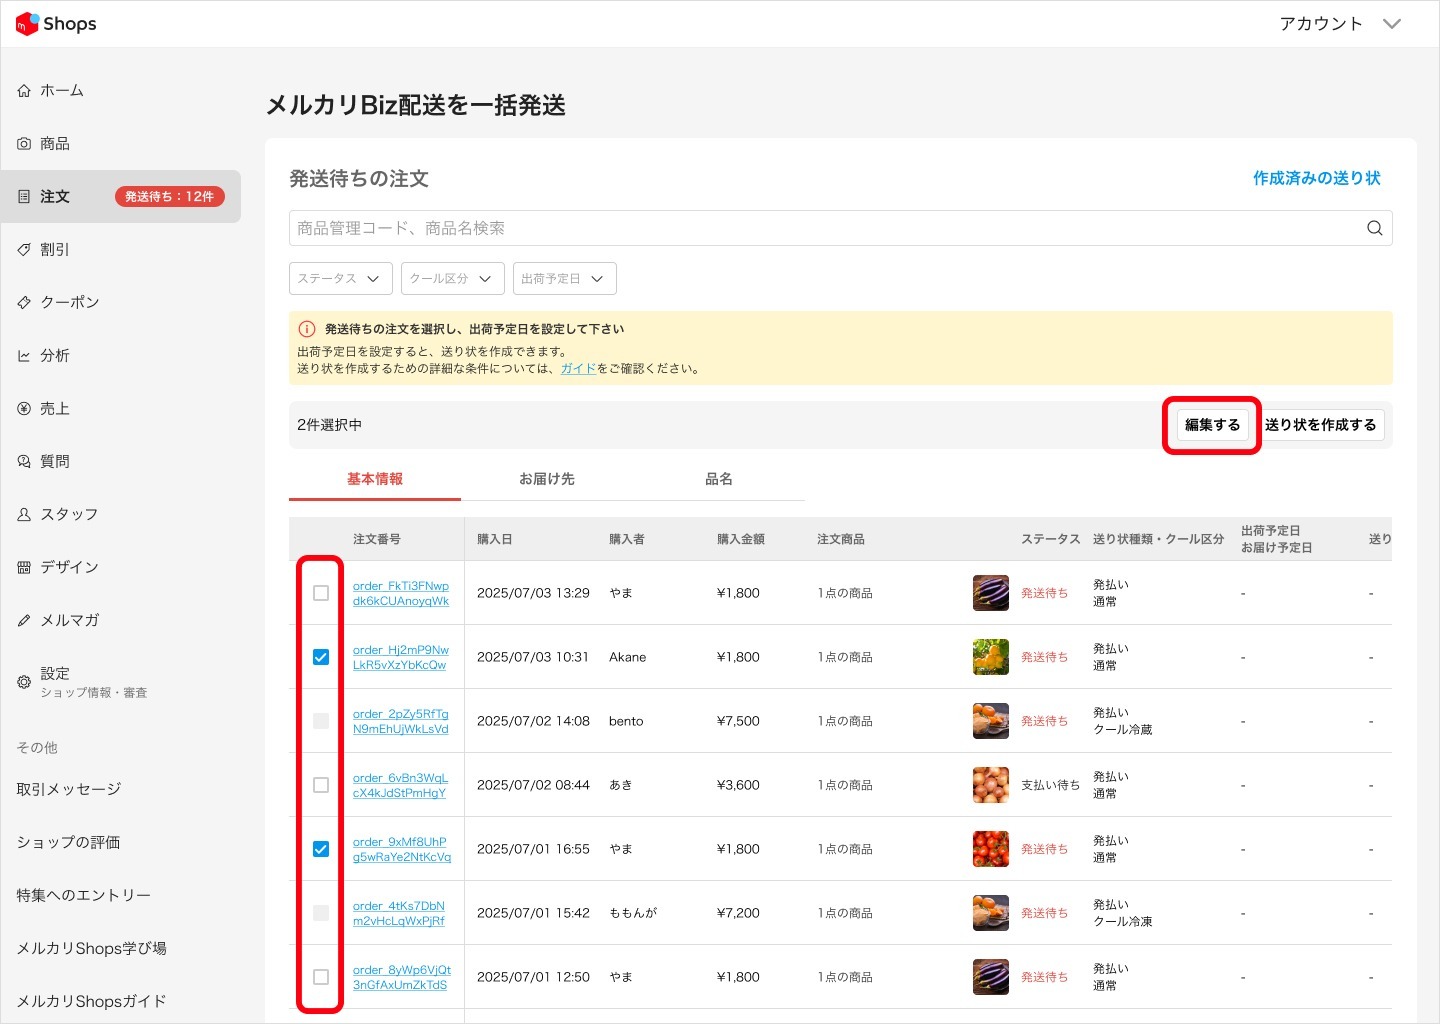Focus the 商品管理コード、商品名検索 search field
Image resolution: width=1440 pixels, height=1024 pixels.
[841, 228]
